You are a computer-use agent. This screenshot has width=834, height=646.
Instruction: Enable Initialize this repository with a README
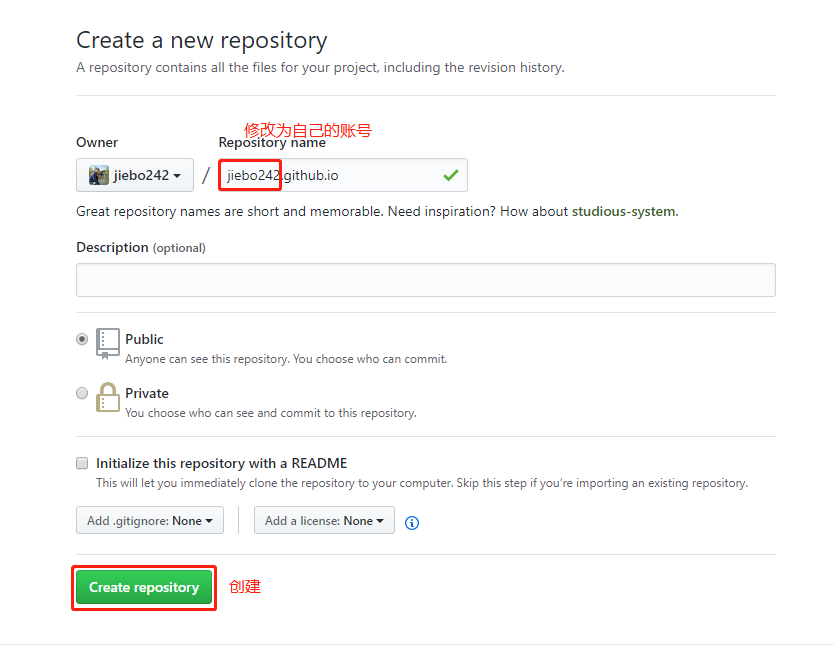pos(82,463)
